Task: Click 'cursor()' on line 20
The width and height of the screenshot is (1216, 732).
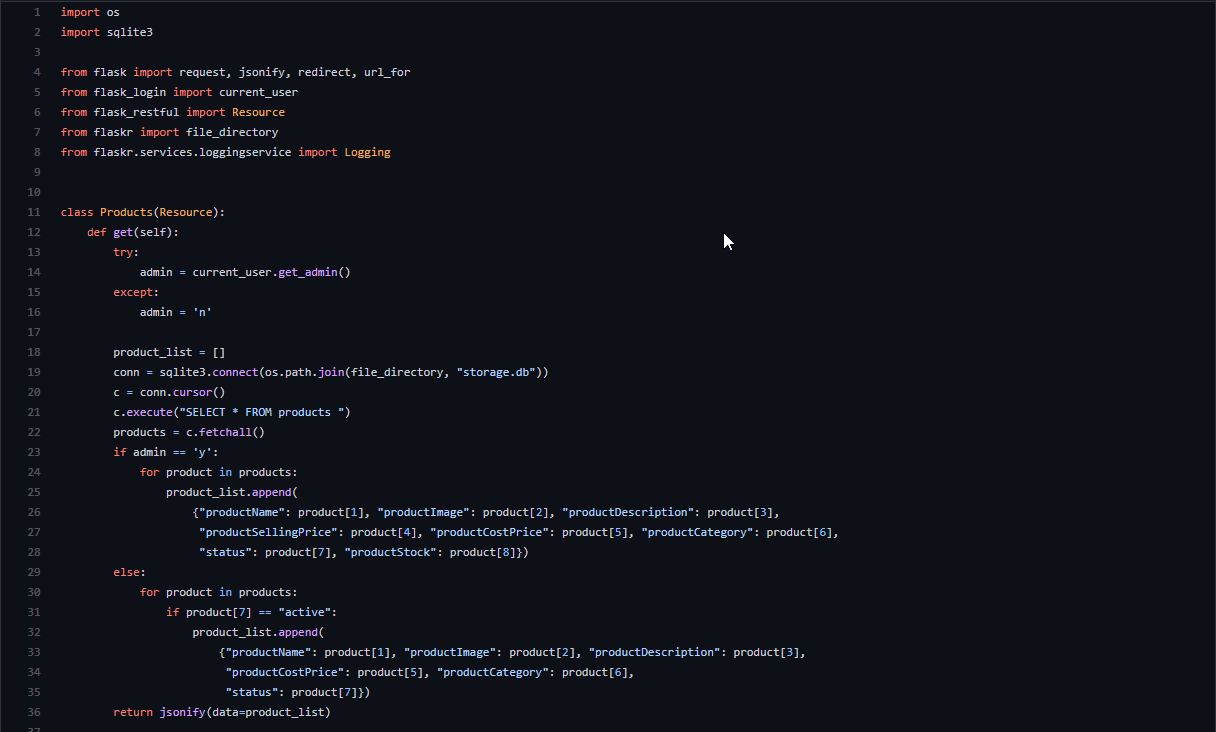Action: [x=199, y=392]
